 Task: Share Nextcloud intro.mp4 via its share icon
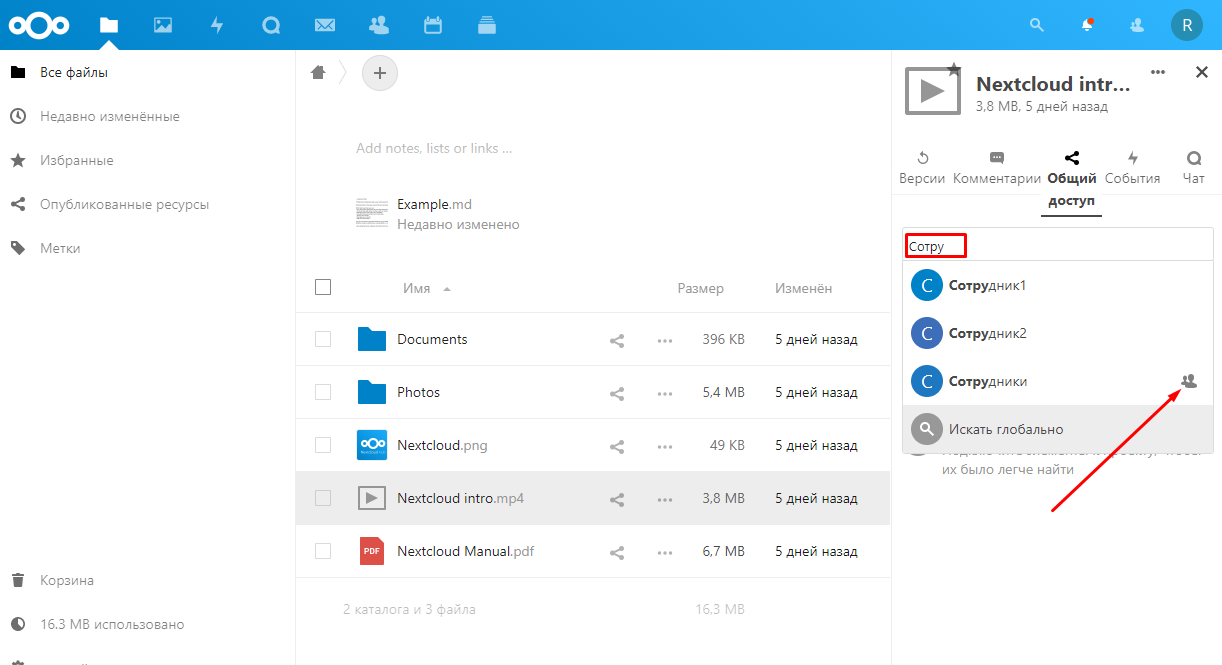coord(617,499)
